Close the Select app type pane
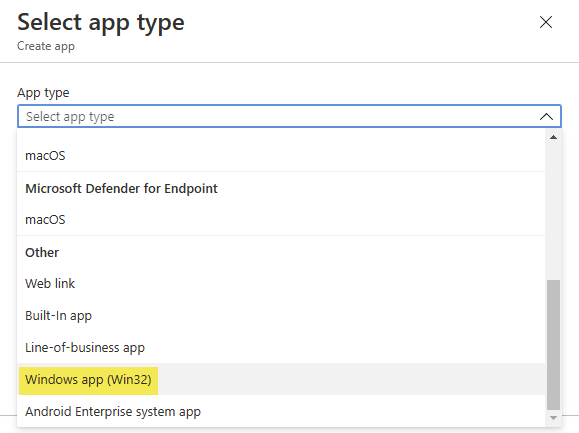579x433 pixels. pyautogui.click(x=546, y=22)
